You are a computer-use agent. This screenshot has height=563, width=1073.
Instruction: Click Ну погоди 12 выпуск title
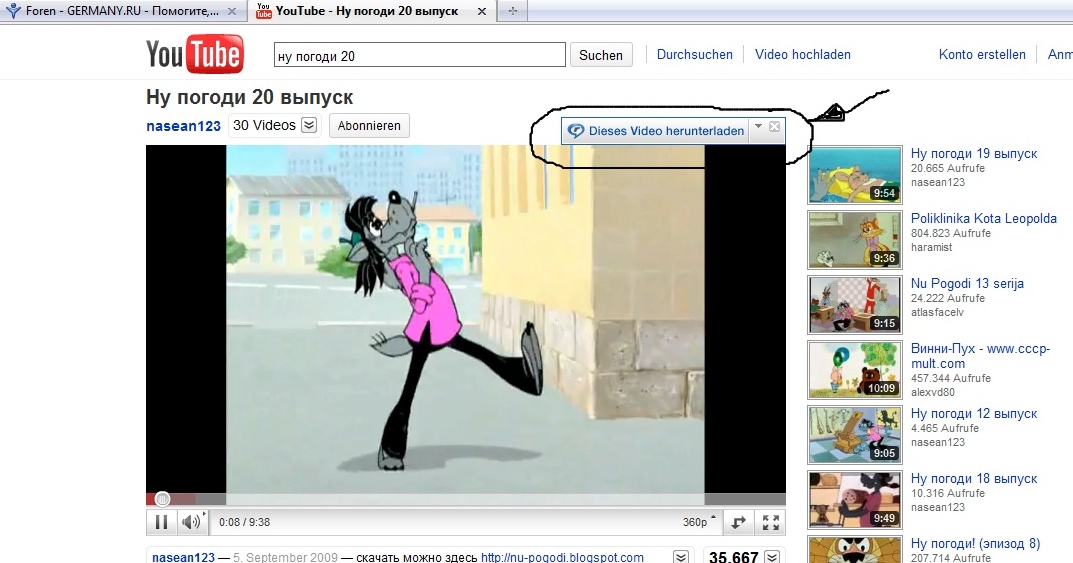click(974, 413)
